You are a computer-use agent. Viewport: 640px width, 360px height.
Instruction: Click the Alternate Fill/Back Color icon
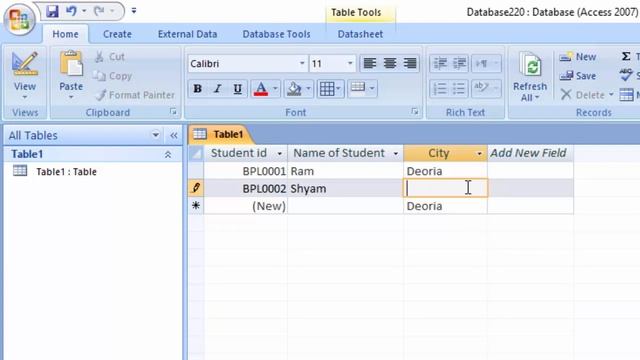[x=358, y=88]
